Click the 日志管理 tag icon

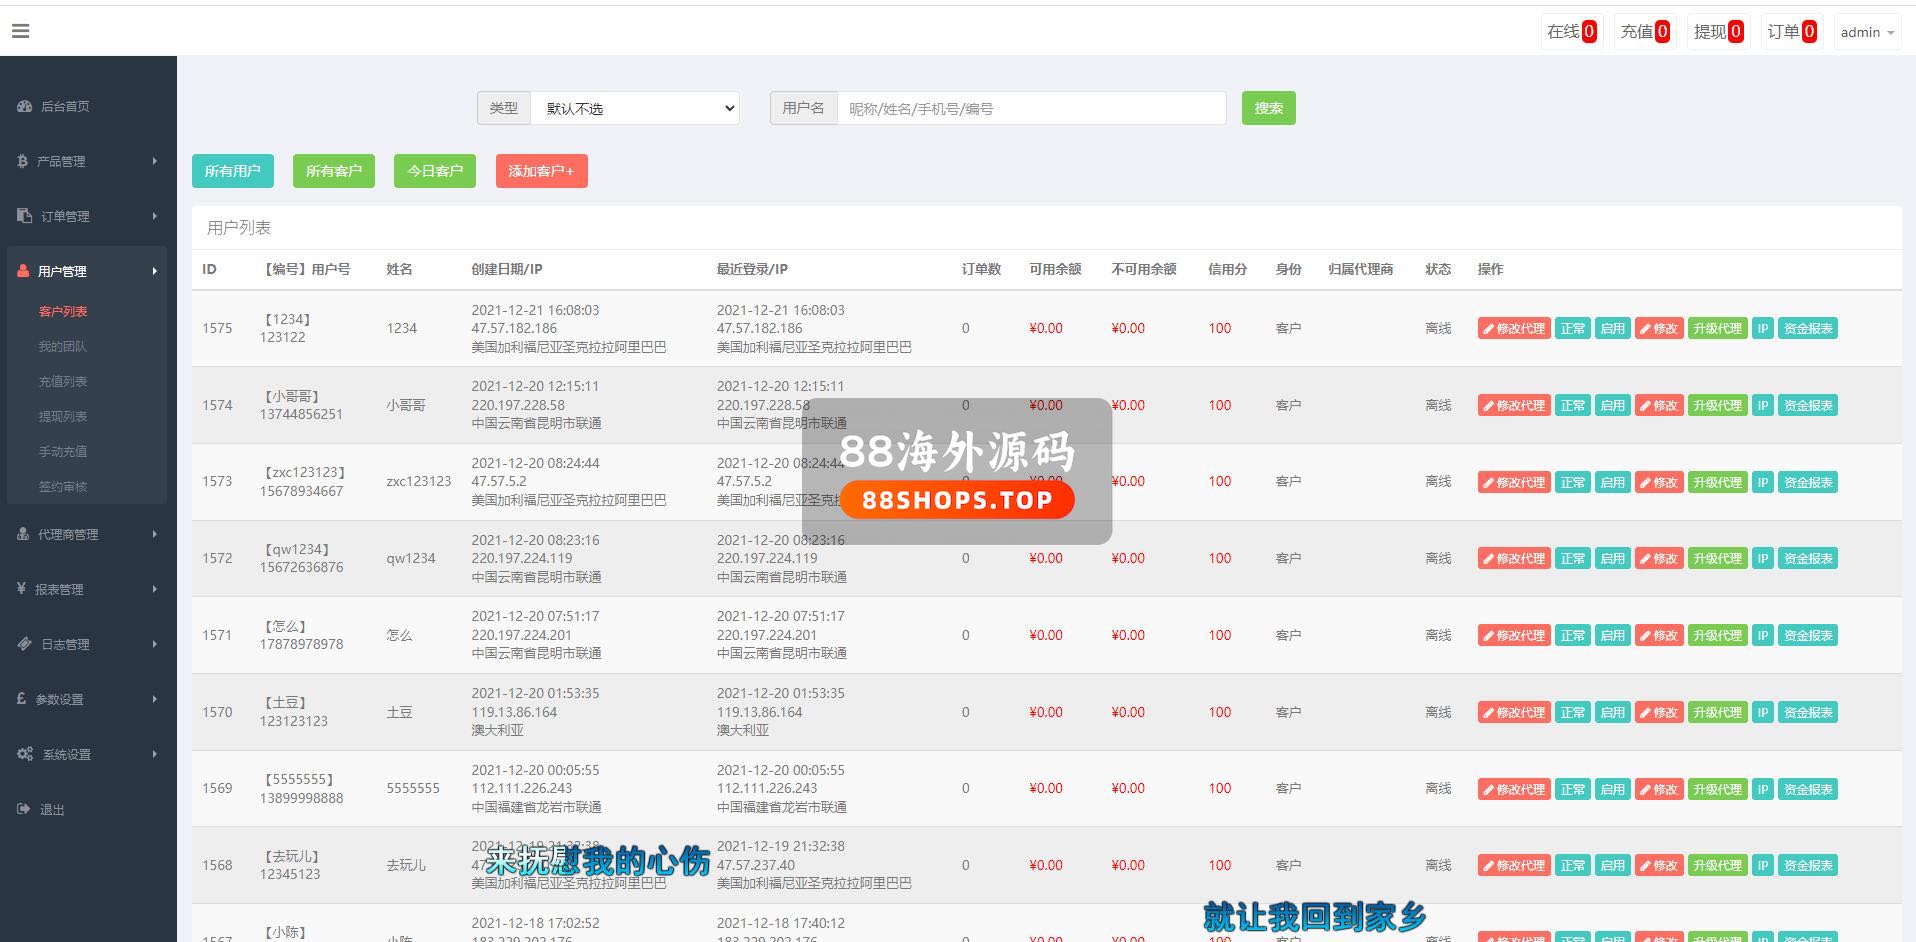coord(25,644)
